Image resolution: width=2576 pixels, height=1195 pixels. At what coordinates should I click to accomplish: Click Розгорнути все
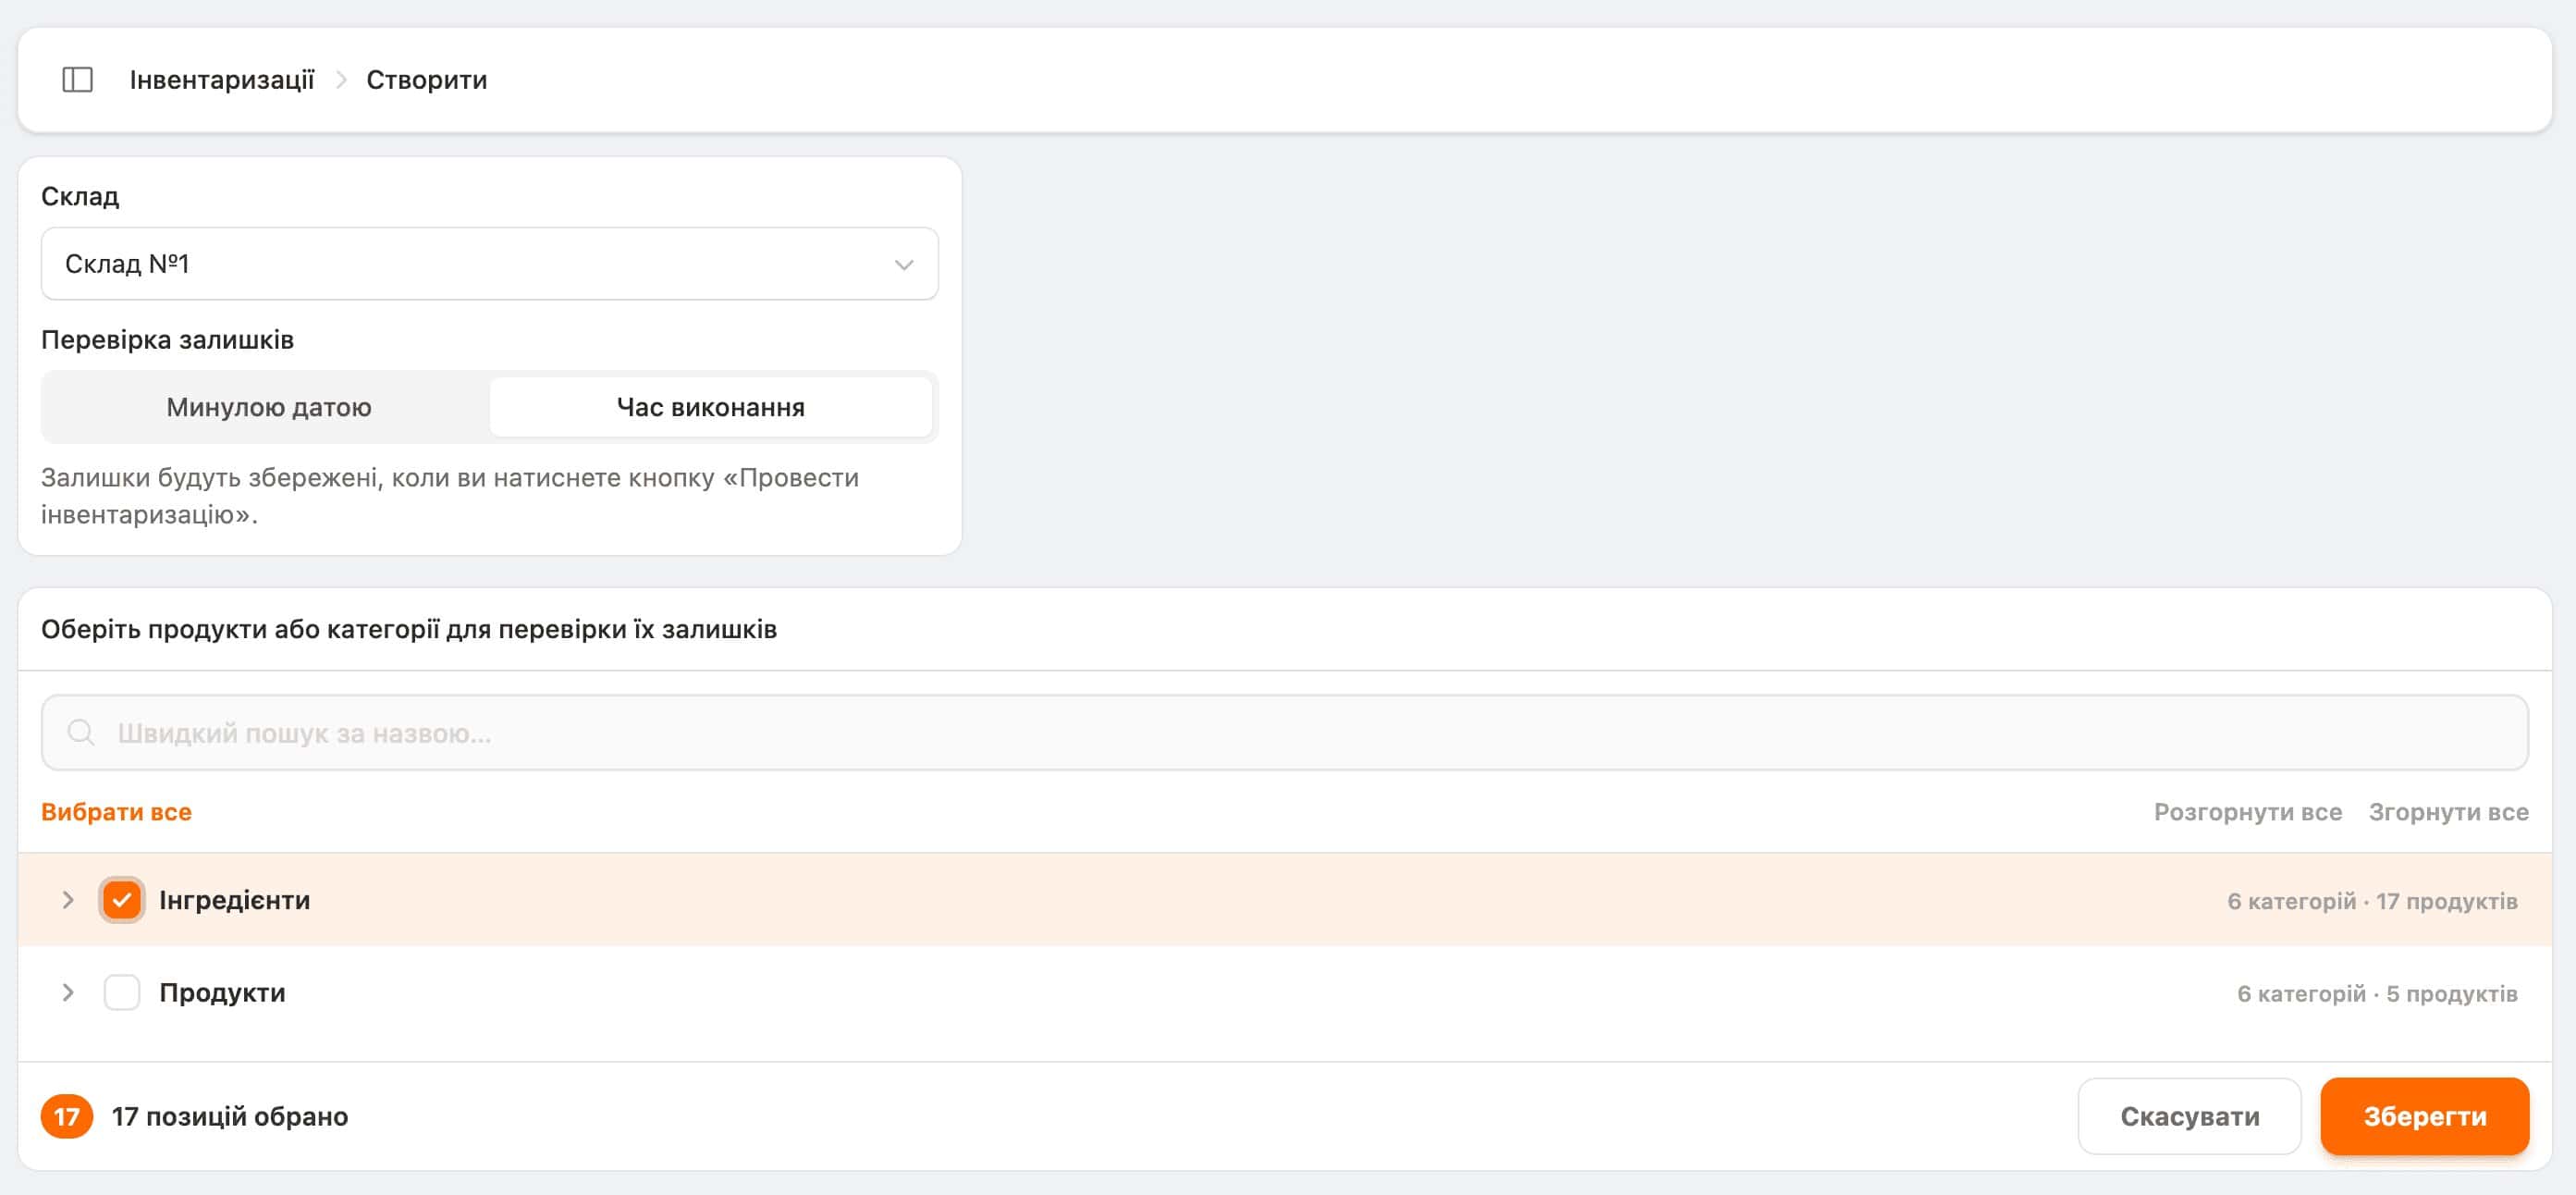point(2247,812)
